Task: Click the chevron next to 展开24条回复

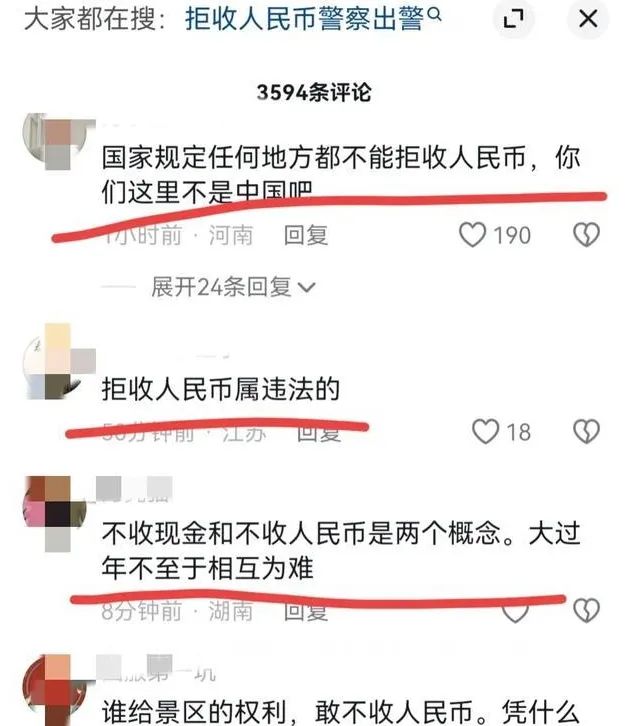Action: coord(307,288)
